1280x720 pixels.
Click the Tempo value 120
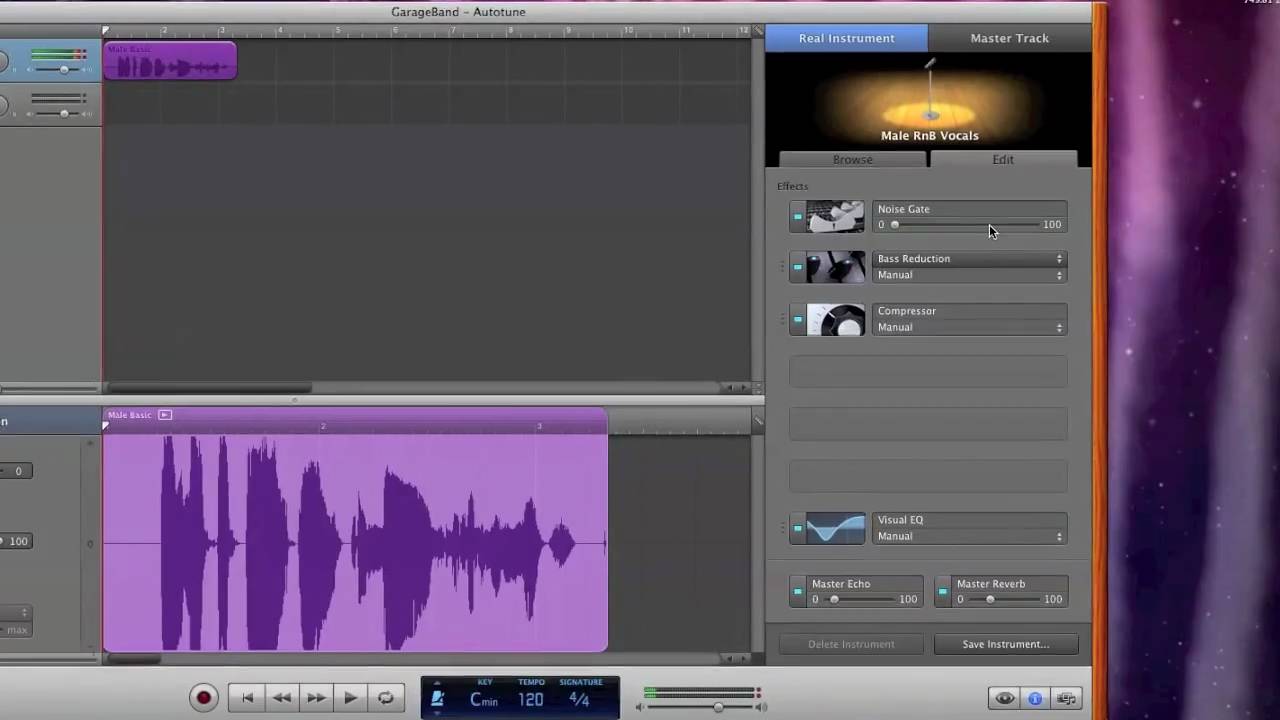531,700
